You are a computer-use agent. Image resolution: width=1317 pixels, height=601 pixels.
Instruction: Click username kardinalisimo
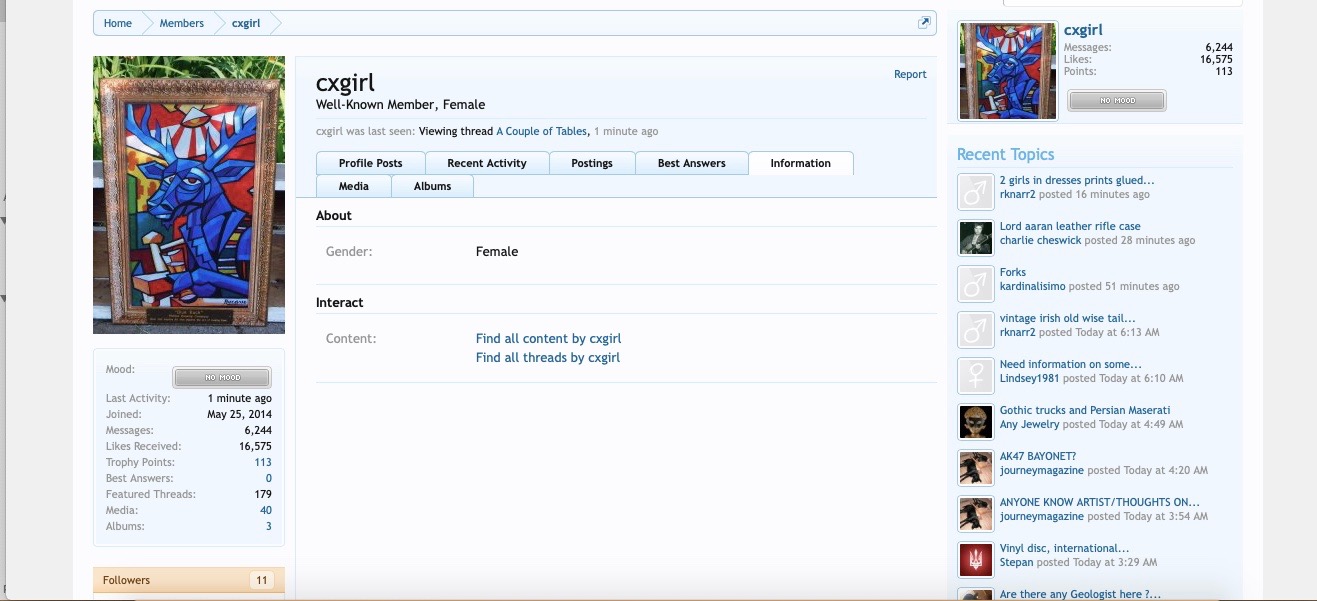point(1033,286)
